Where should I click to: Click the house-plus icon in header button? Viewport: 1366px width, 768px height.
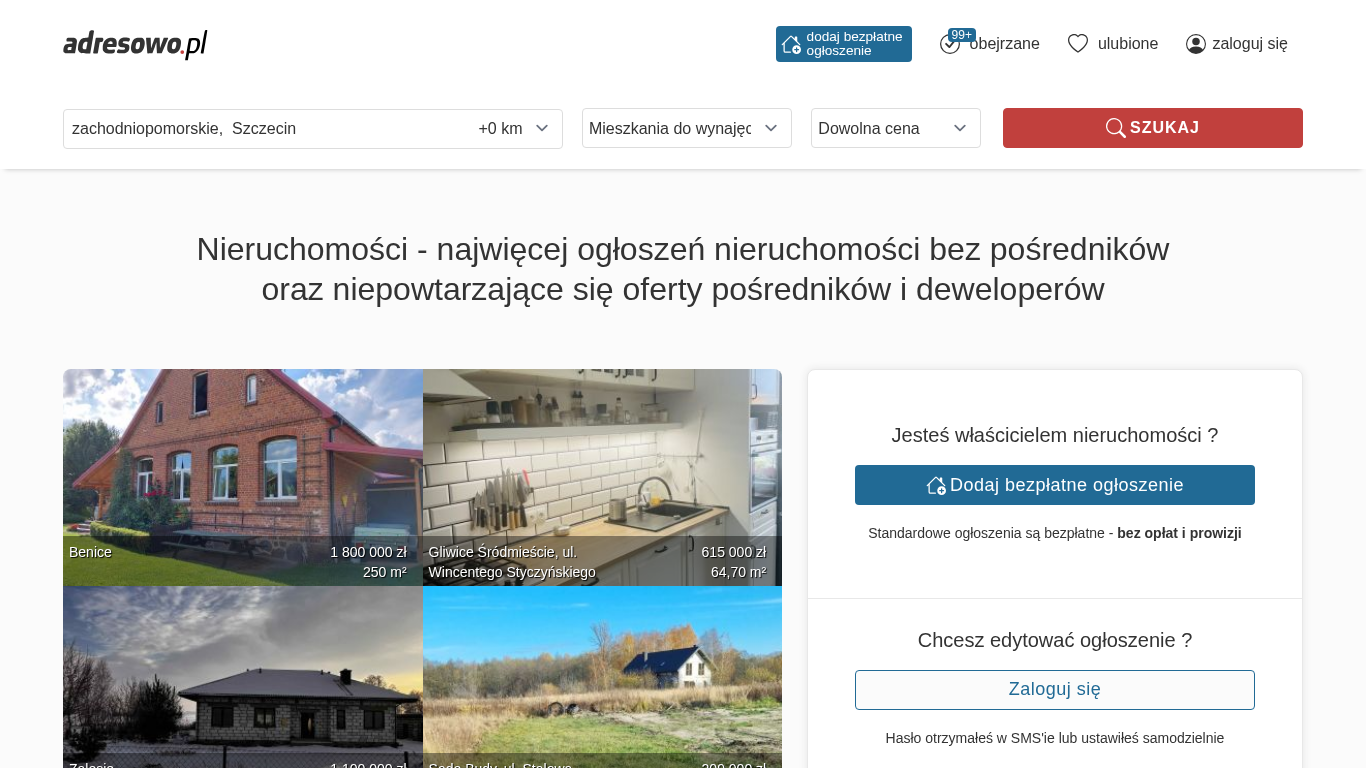(x=791, y=44)
